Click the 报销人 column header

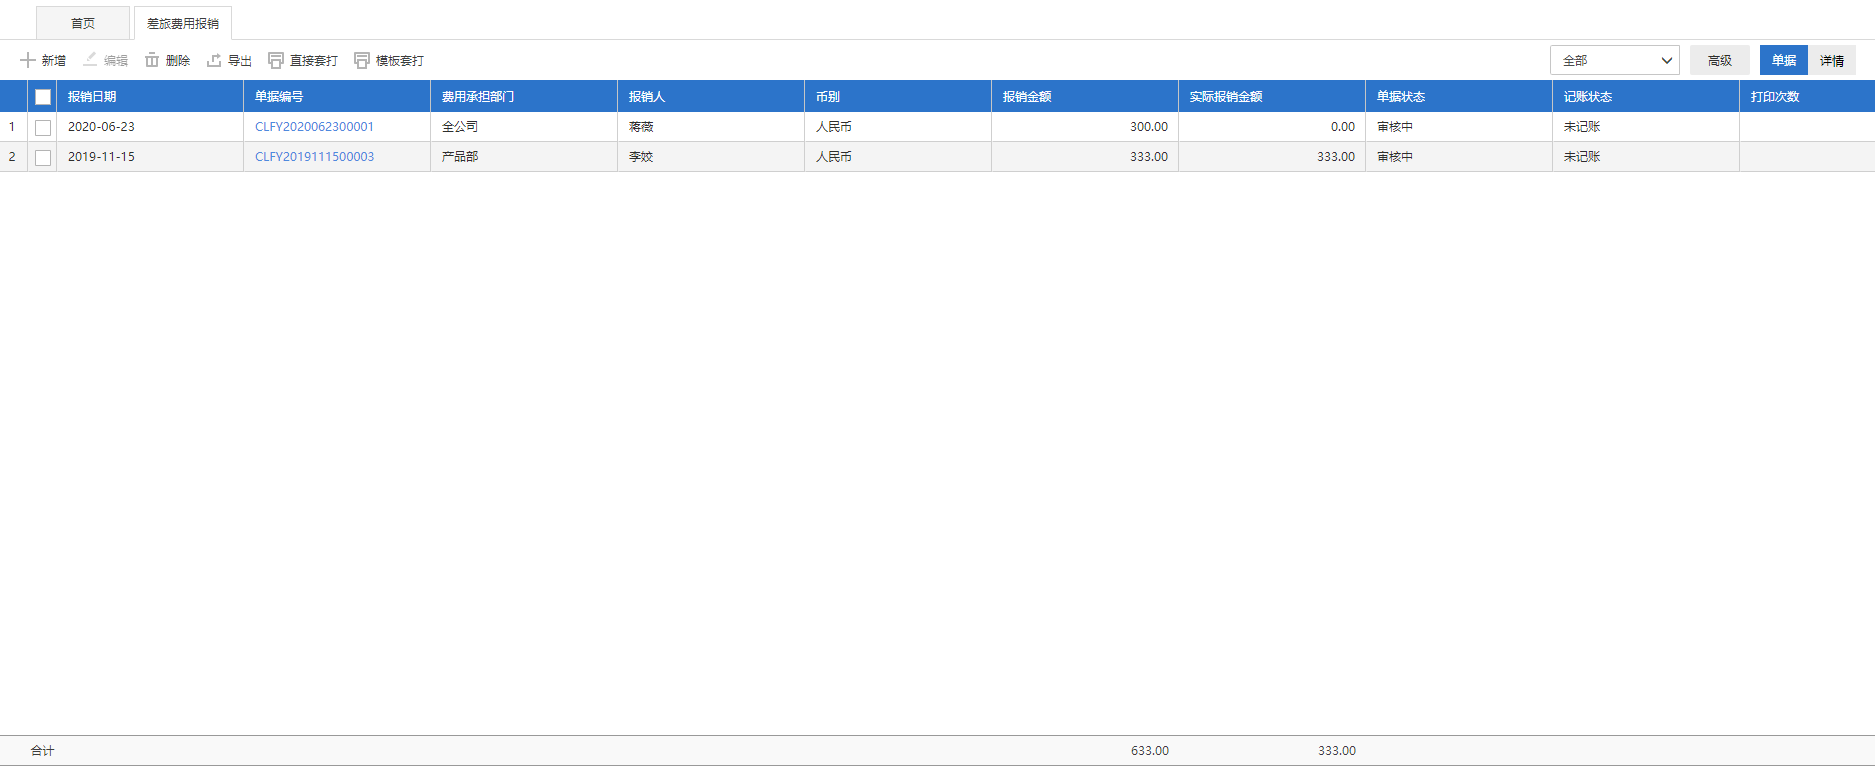click(711, 97)
